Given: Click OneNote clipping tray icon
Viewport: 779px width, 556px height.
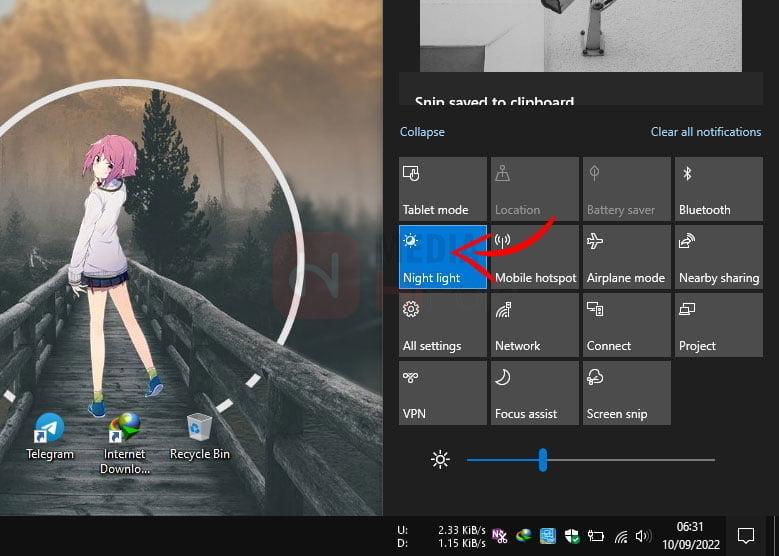Looking at the screenshot, I should pyautogui.click(x=500, y=536).
